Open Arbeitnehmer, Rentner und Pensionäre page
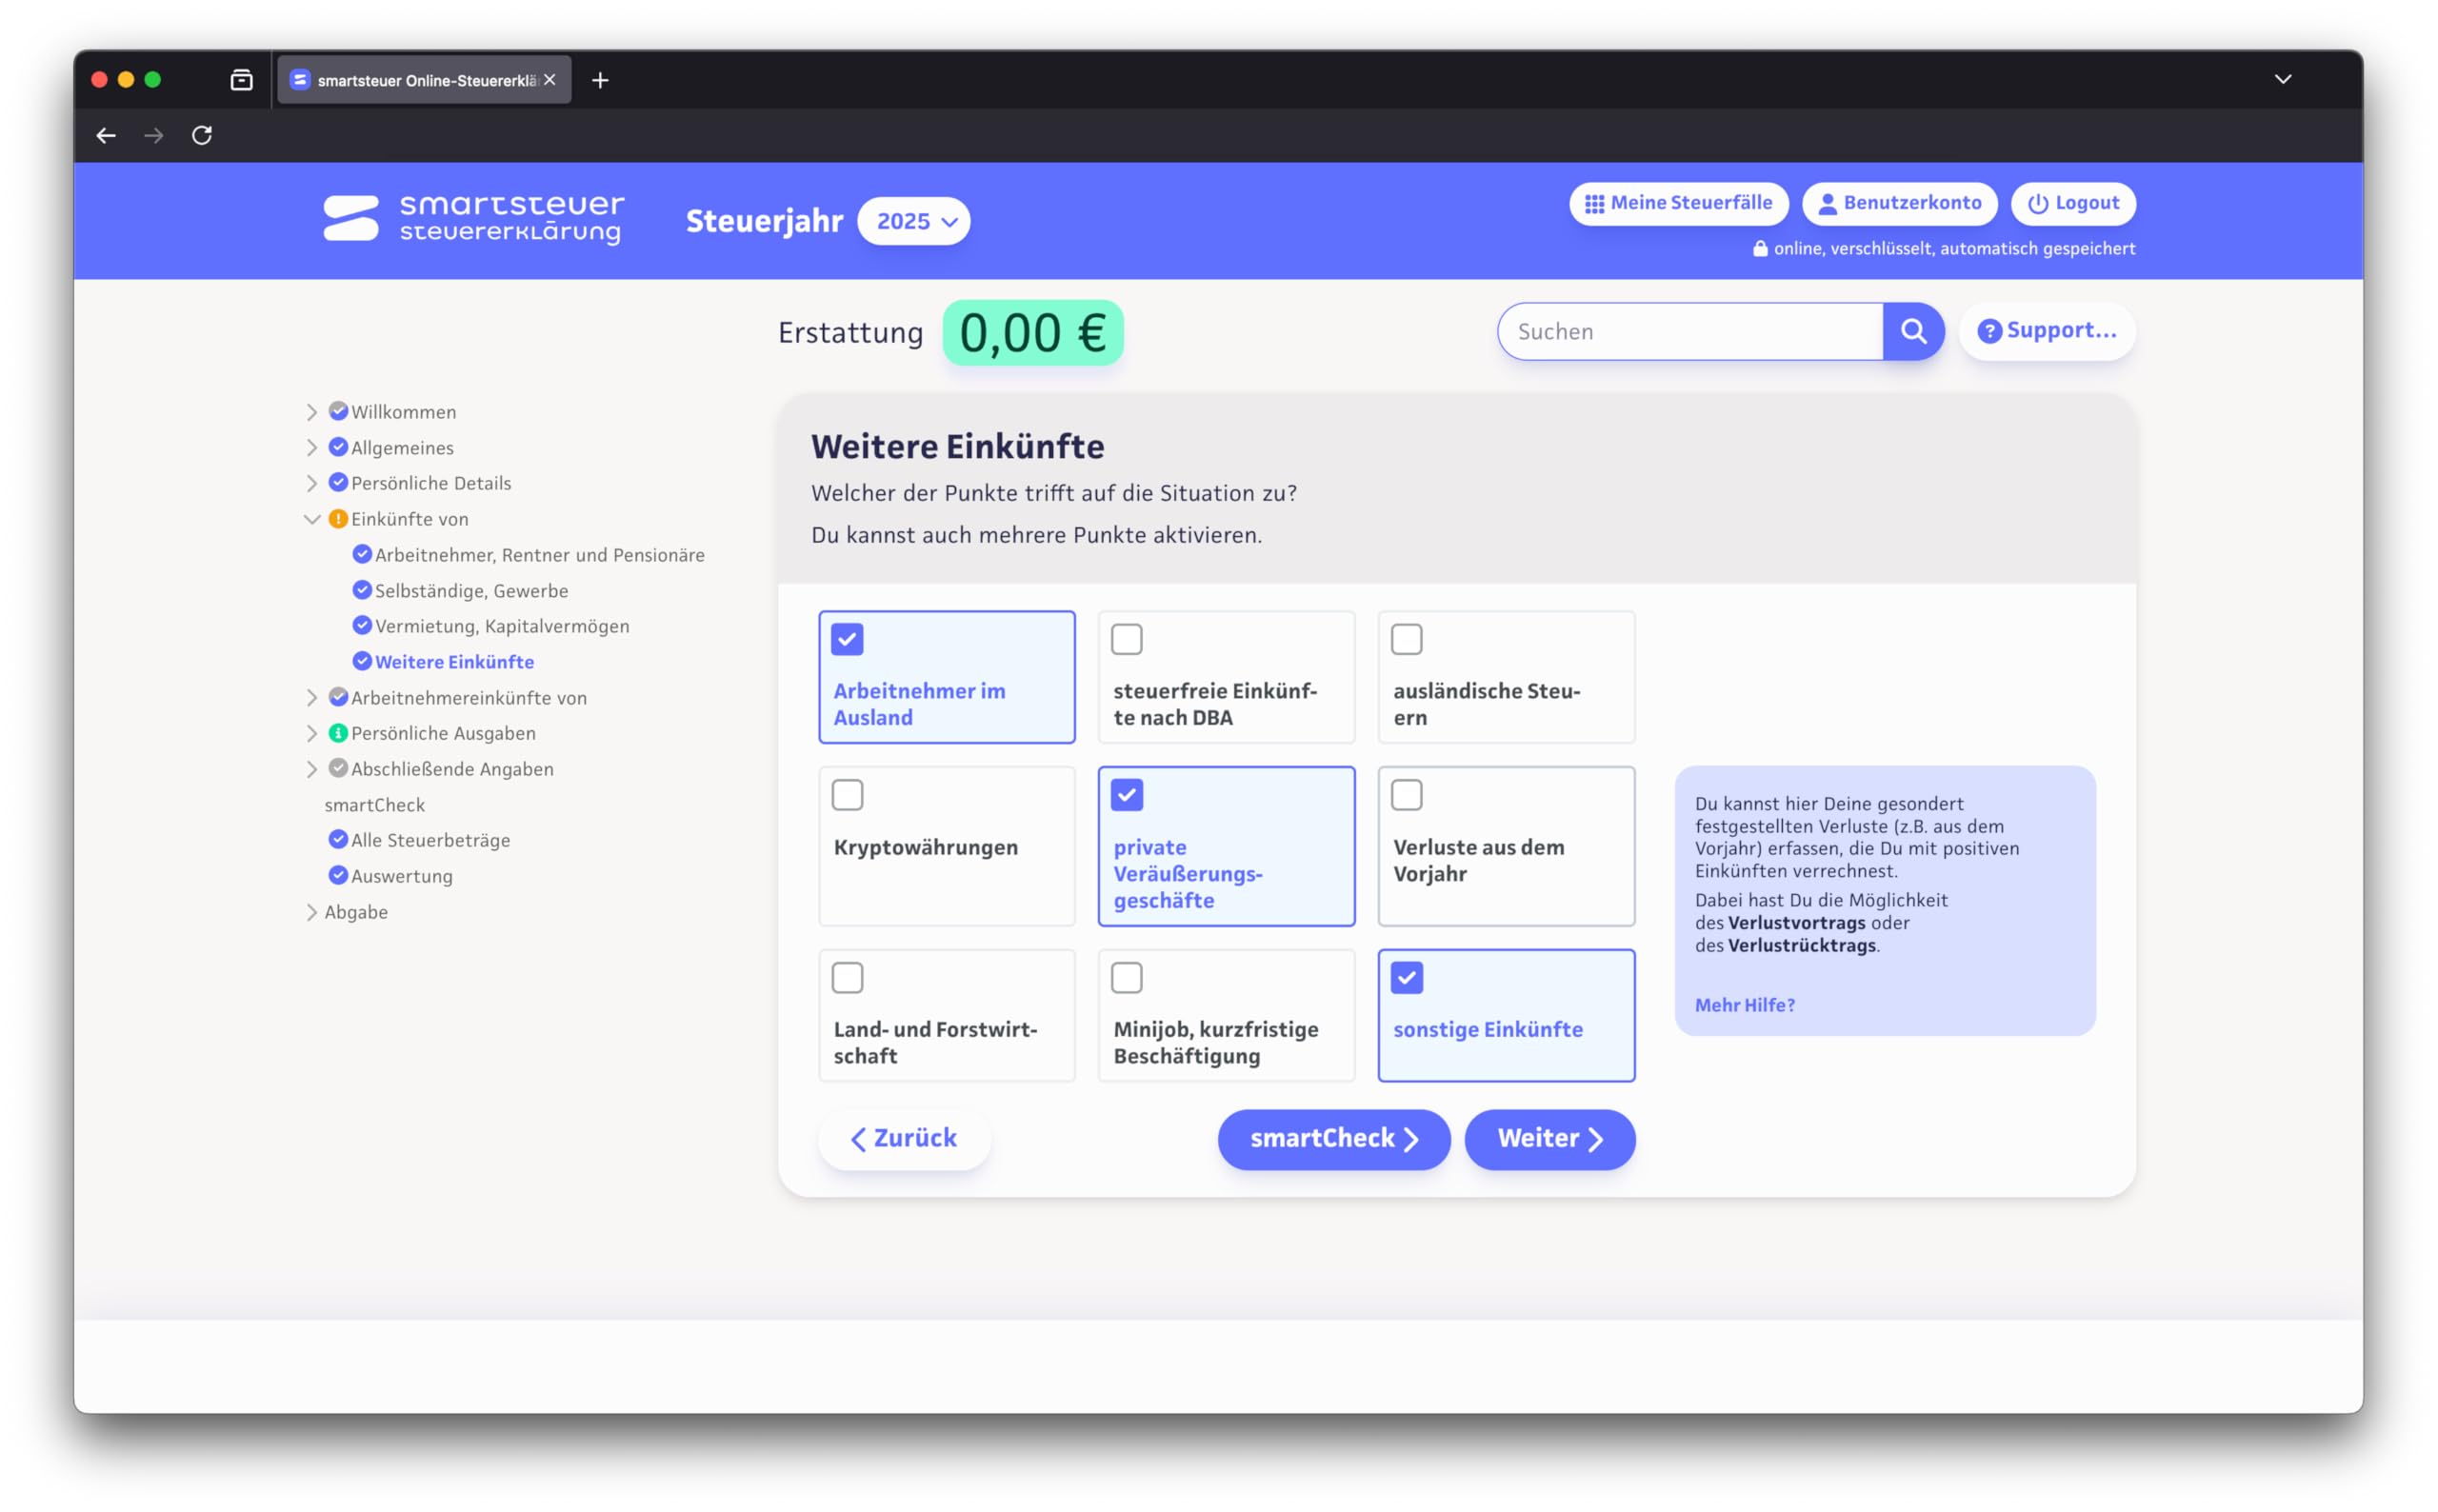This screenshot has height=1512, width=2438. pyautogui.click(x=540, y=555)
